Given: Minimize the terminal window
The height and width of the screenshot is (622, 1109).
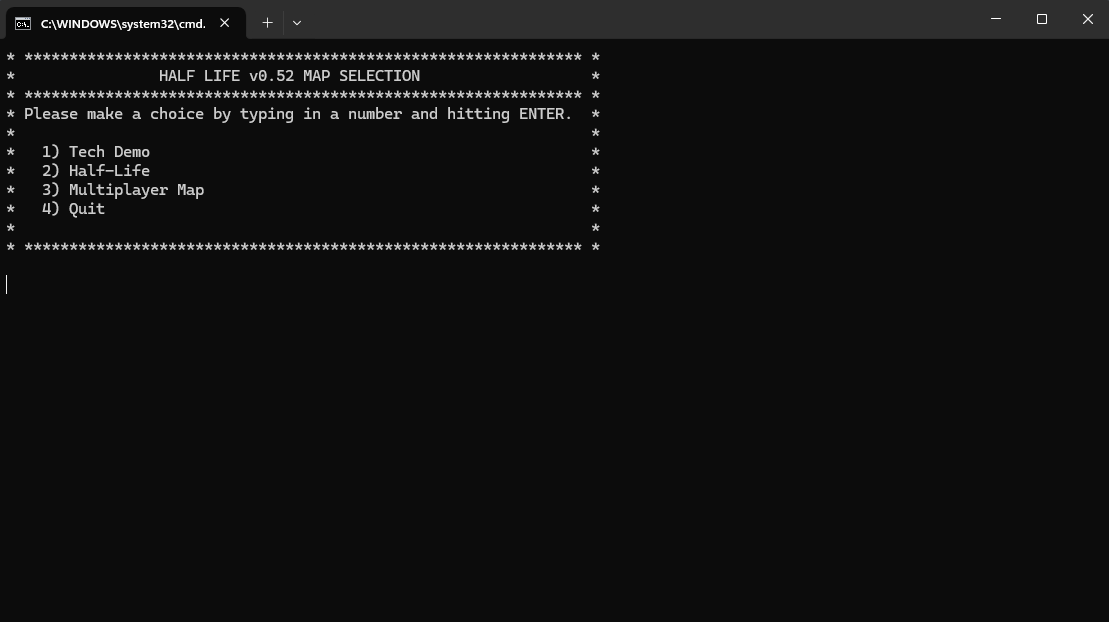Looking at the screenshot, I should pos(996,19).
